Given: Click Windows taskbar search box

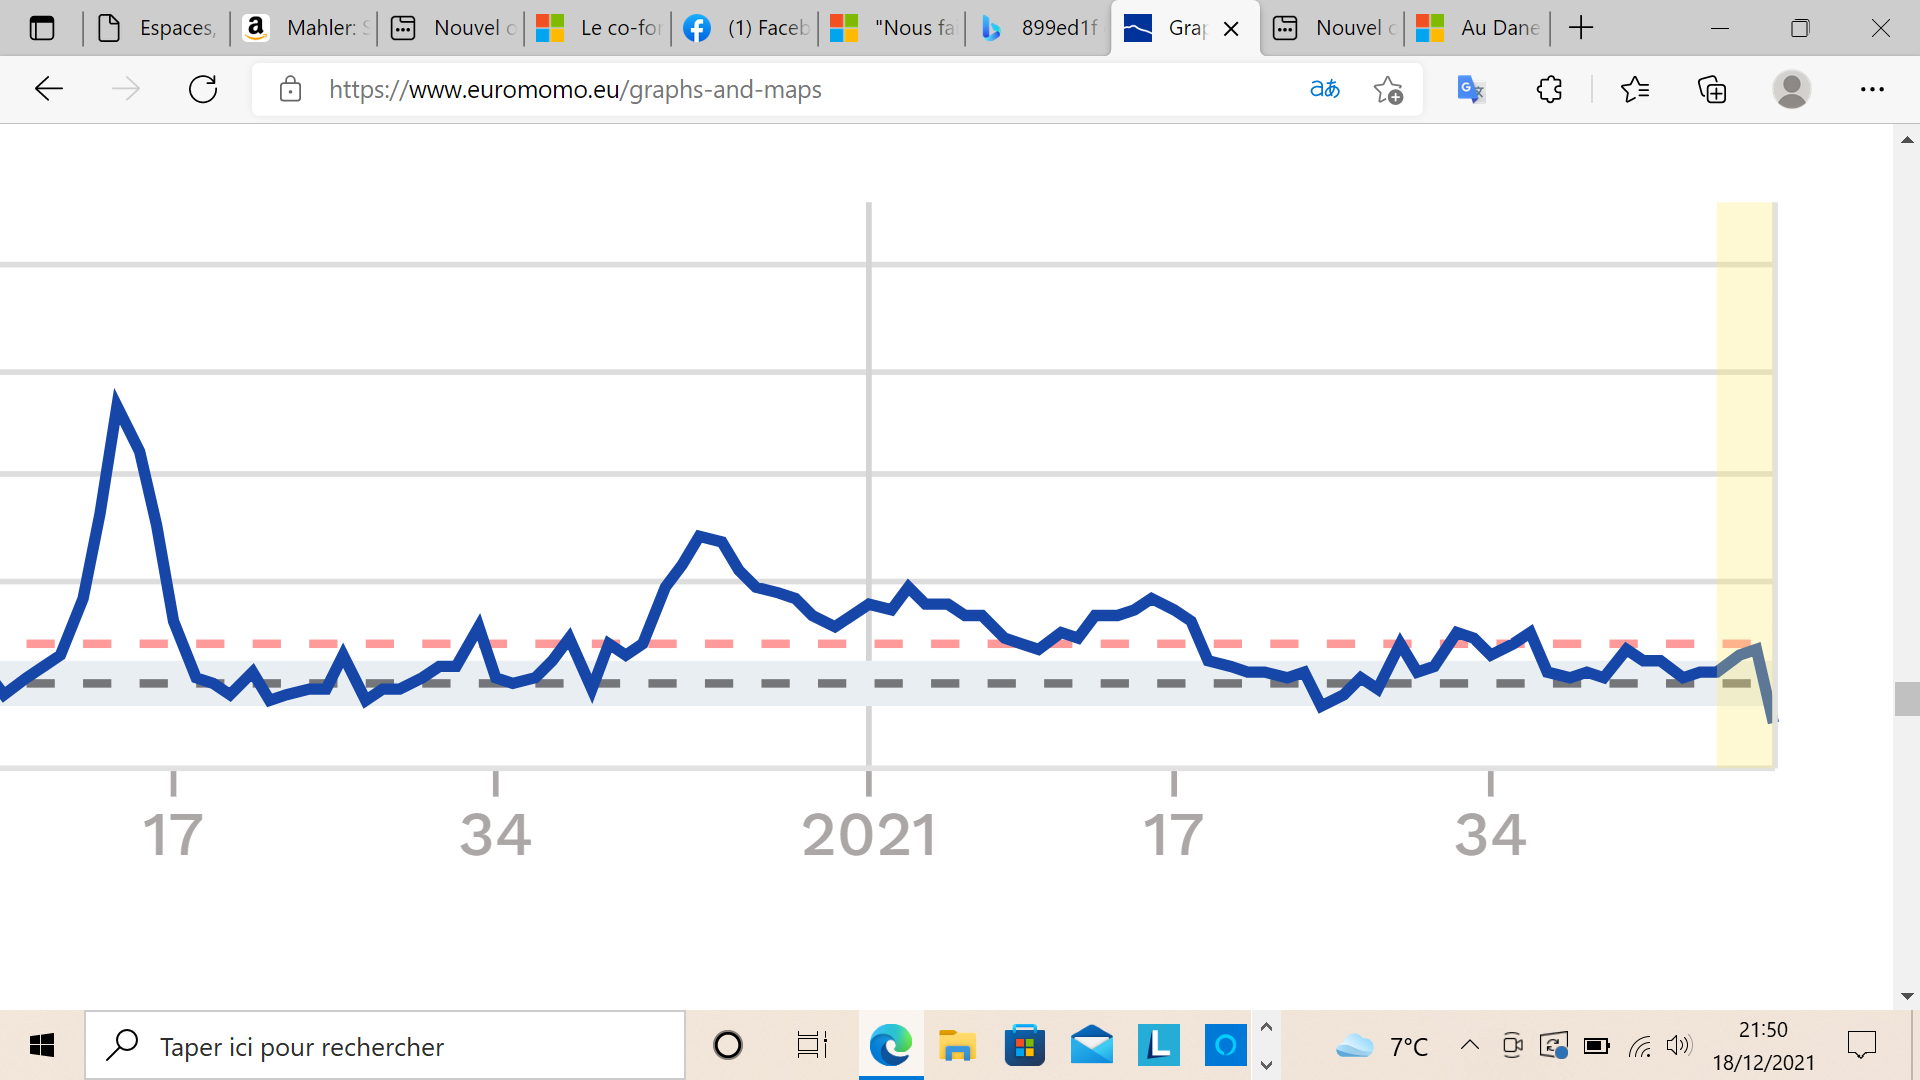Looking at the screenshot, I should click(x=385, y=1046).
